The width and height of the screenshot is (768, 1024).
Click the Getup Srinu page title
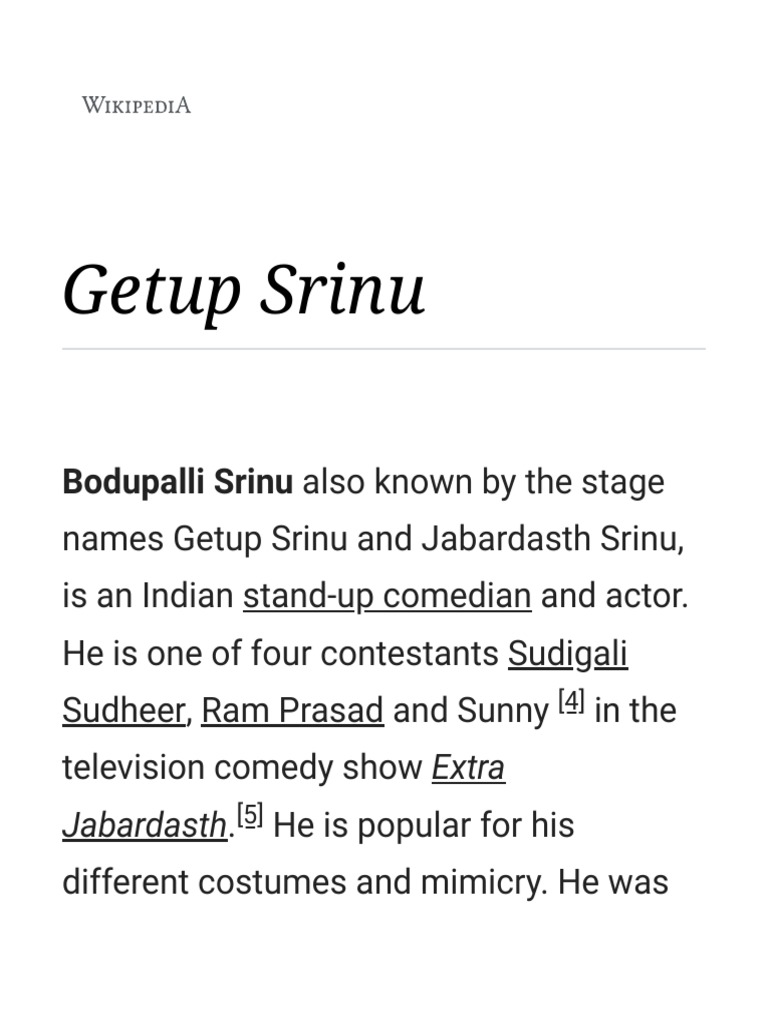(244, 291)
